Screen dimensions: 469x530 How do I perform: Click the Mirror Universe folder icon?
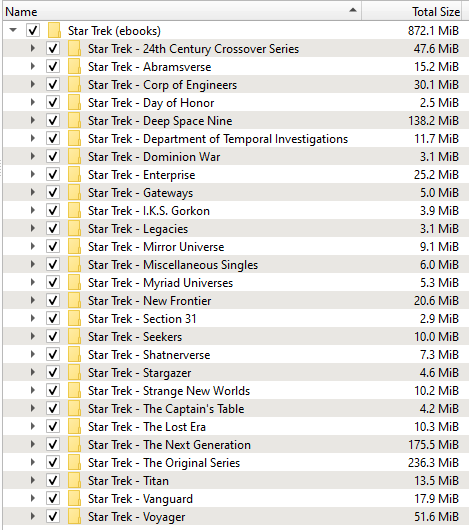point(74,246)
